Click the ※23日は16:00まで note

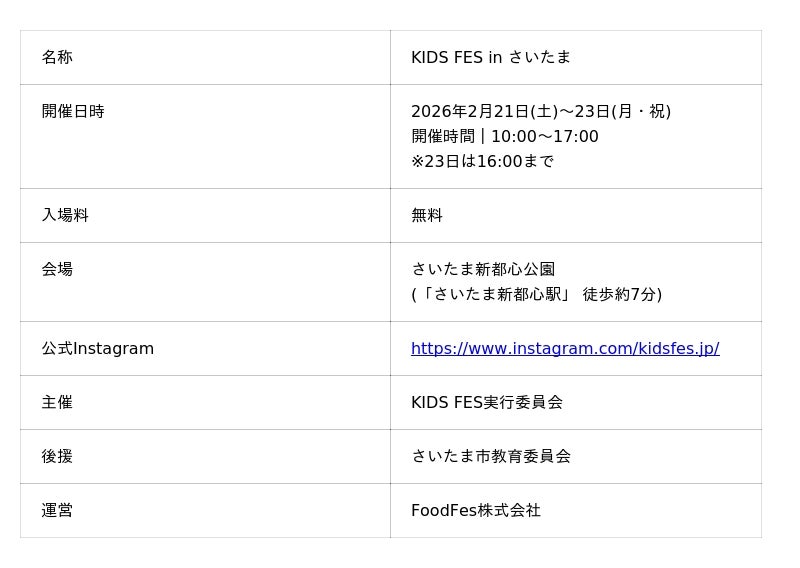click(x=482, y=162)
